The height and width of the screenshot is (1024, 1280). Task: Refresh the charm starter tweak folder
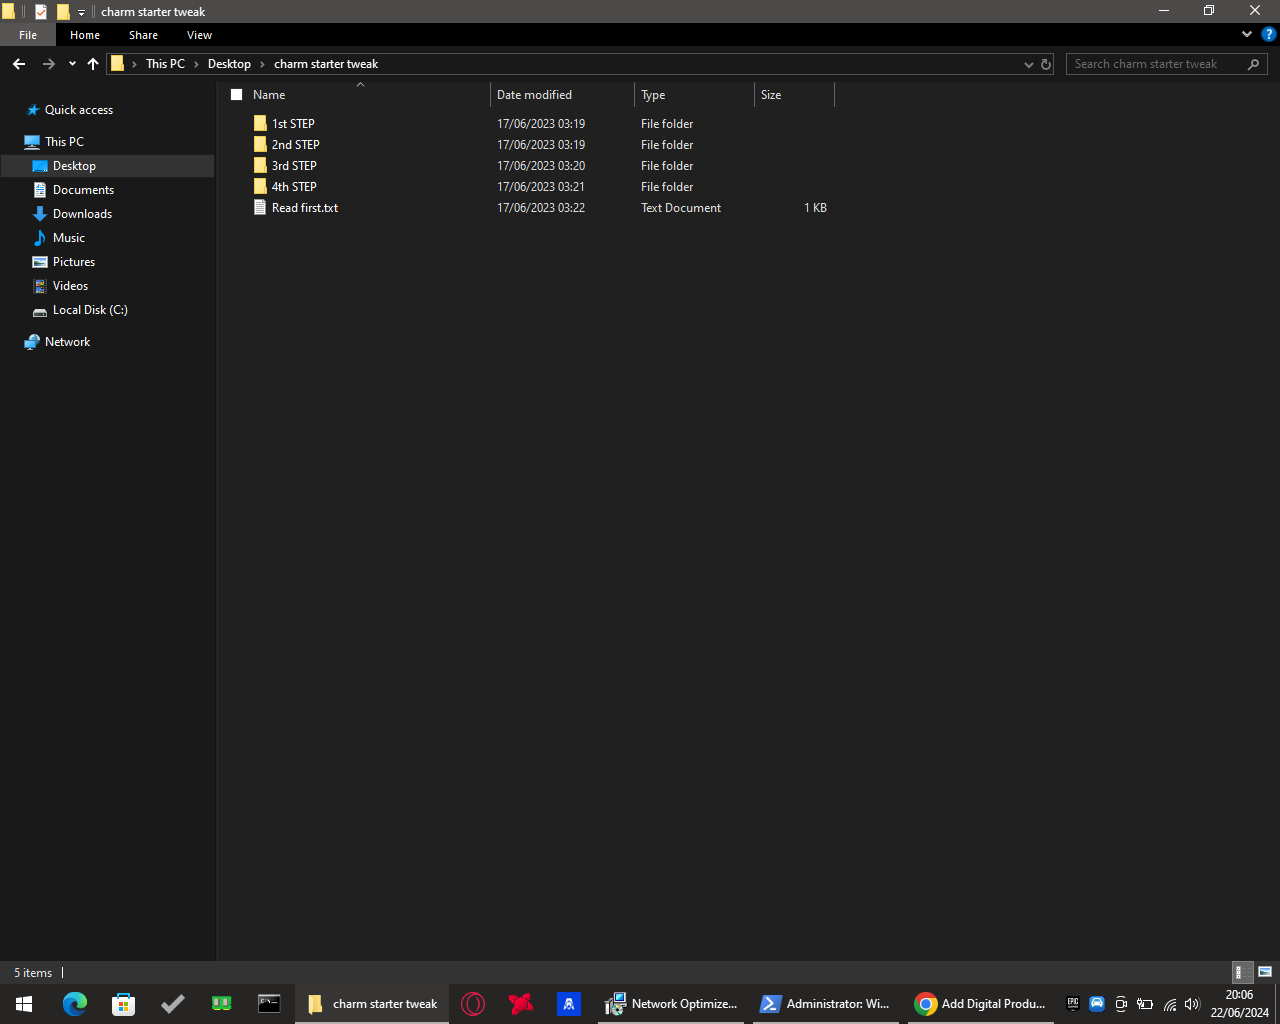pyautogui.click(x=1046, y=64)
